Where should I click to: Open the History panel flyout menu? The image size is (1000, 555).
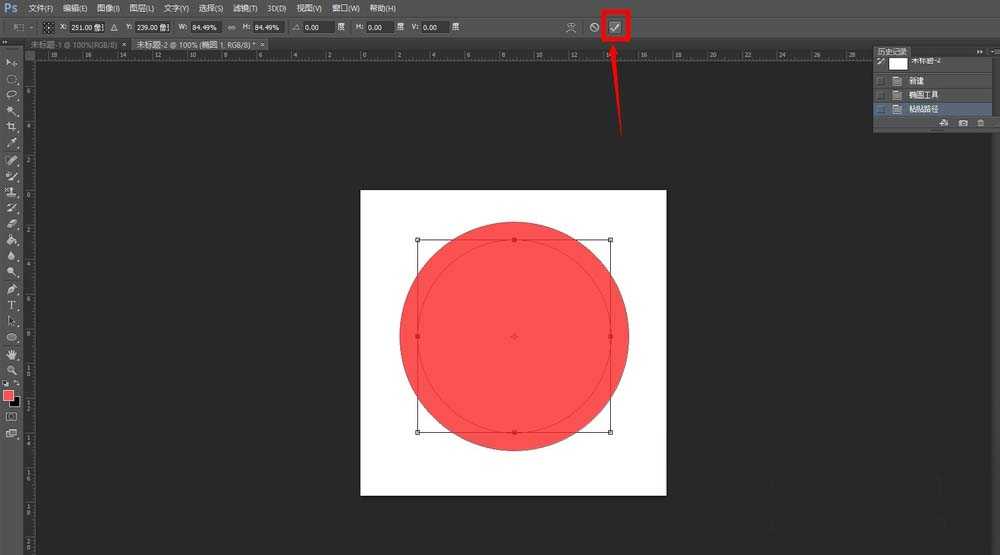(x=994, y=52)
